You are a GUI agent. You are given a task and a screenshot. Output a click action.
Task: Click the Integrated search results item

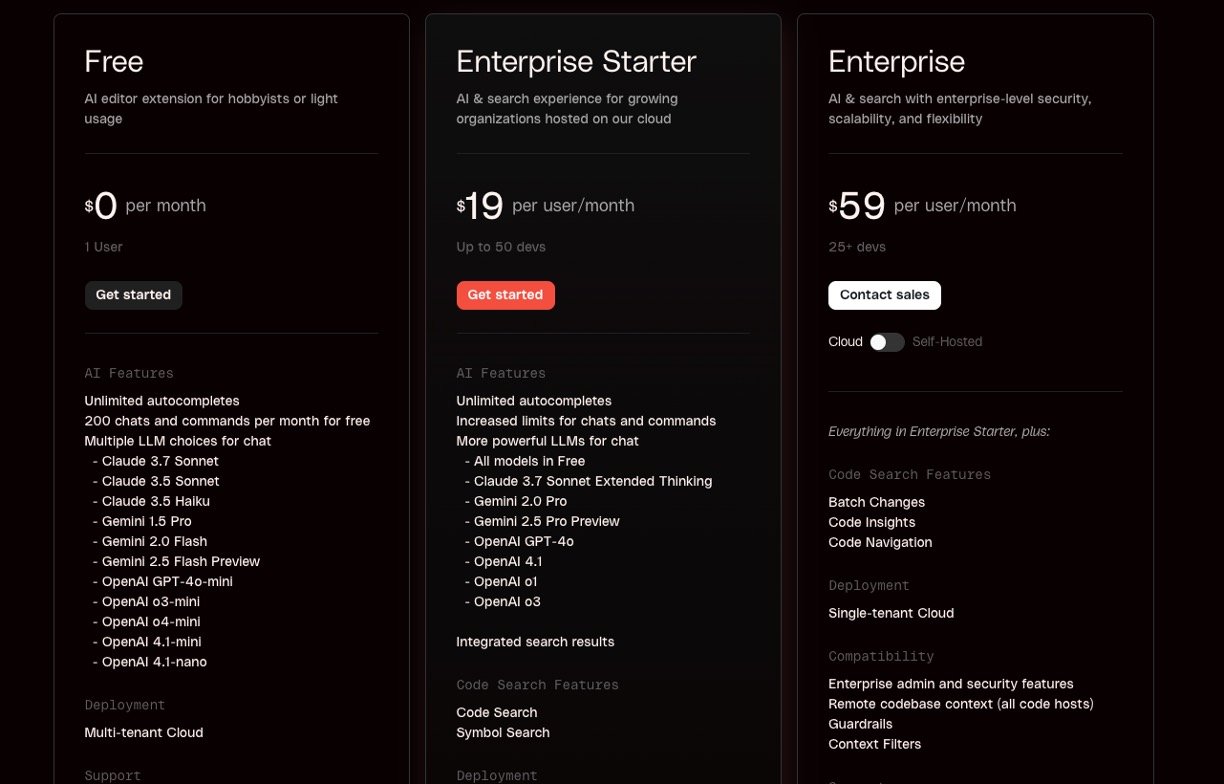click(535, 642)
